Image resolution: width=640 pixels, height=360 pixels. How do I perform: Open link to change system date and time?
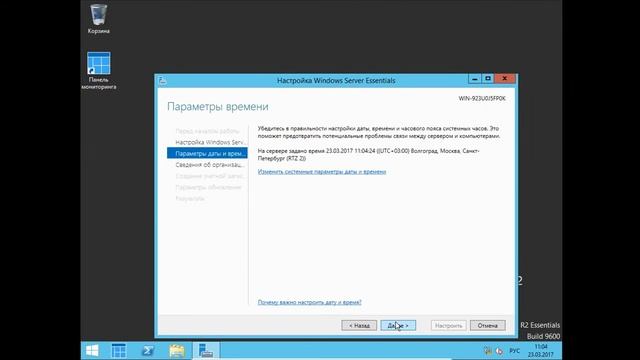322,172
